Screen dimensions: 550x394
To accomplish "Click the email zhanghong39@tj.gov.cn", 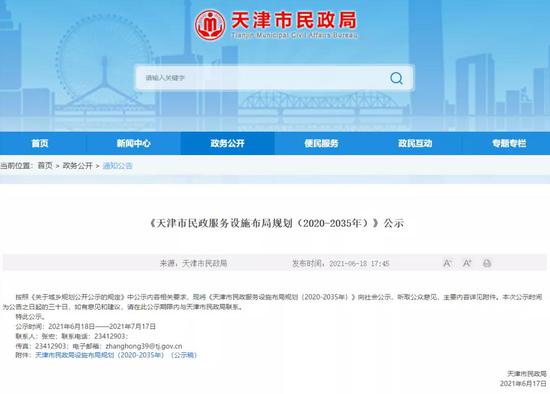I will point(144,346).
